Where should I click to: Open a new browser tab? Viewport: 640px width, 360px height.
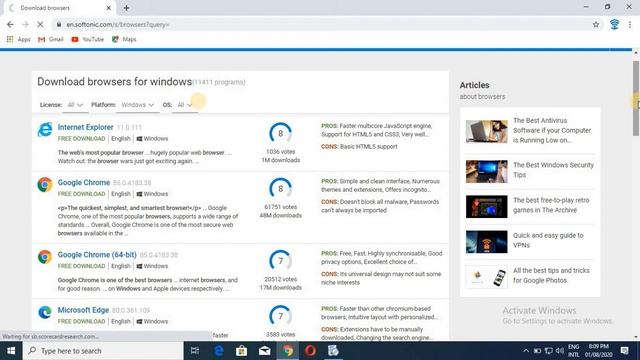pos(126,8)
